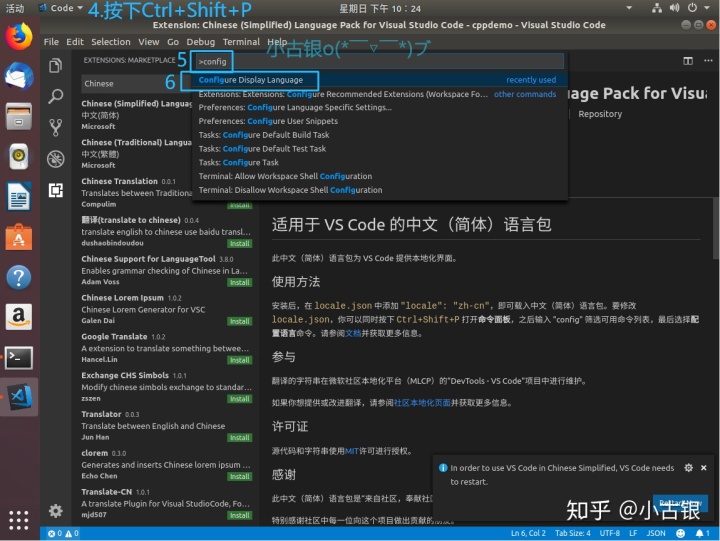Open the editor more actions ellipsis
The width and height of the screenshot is (720, 541).
(709, 61)
